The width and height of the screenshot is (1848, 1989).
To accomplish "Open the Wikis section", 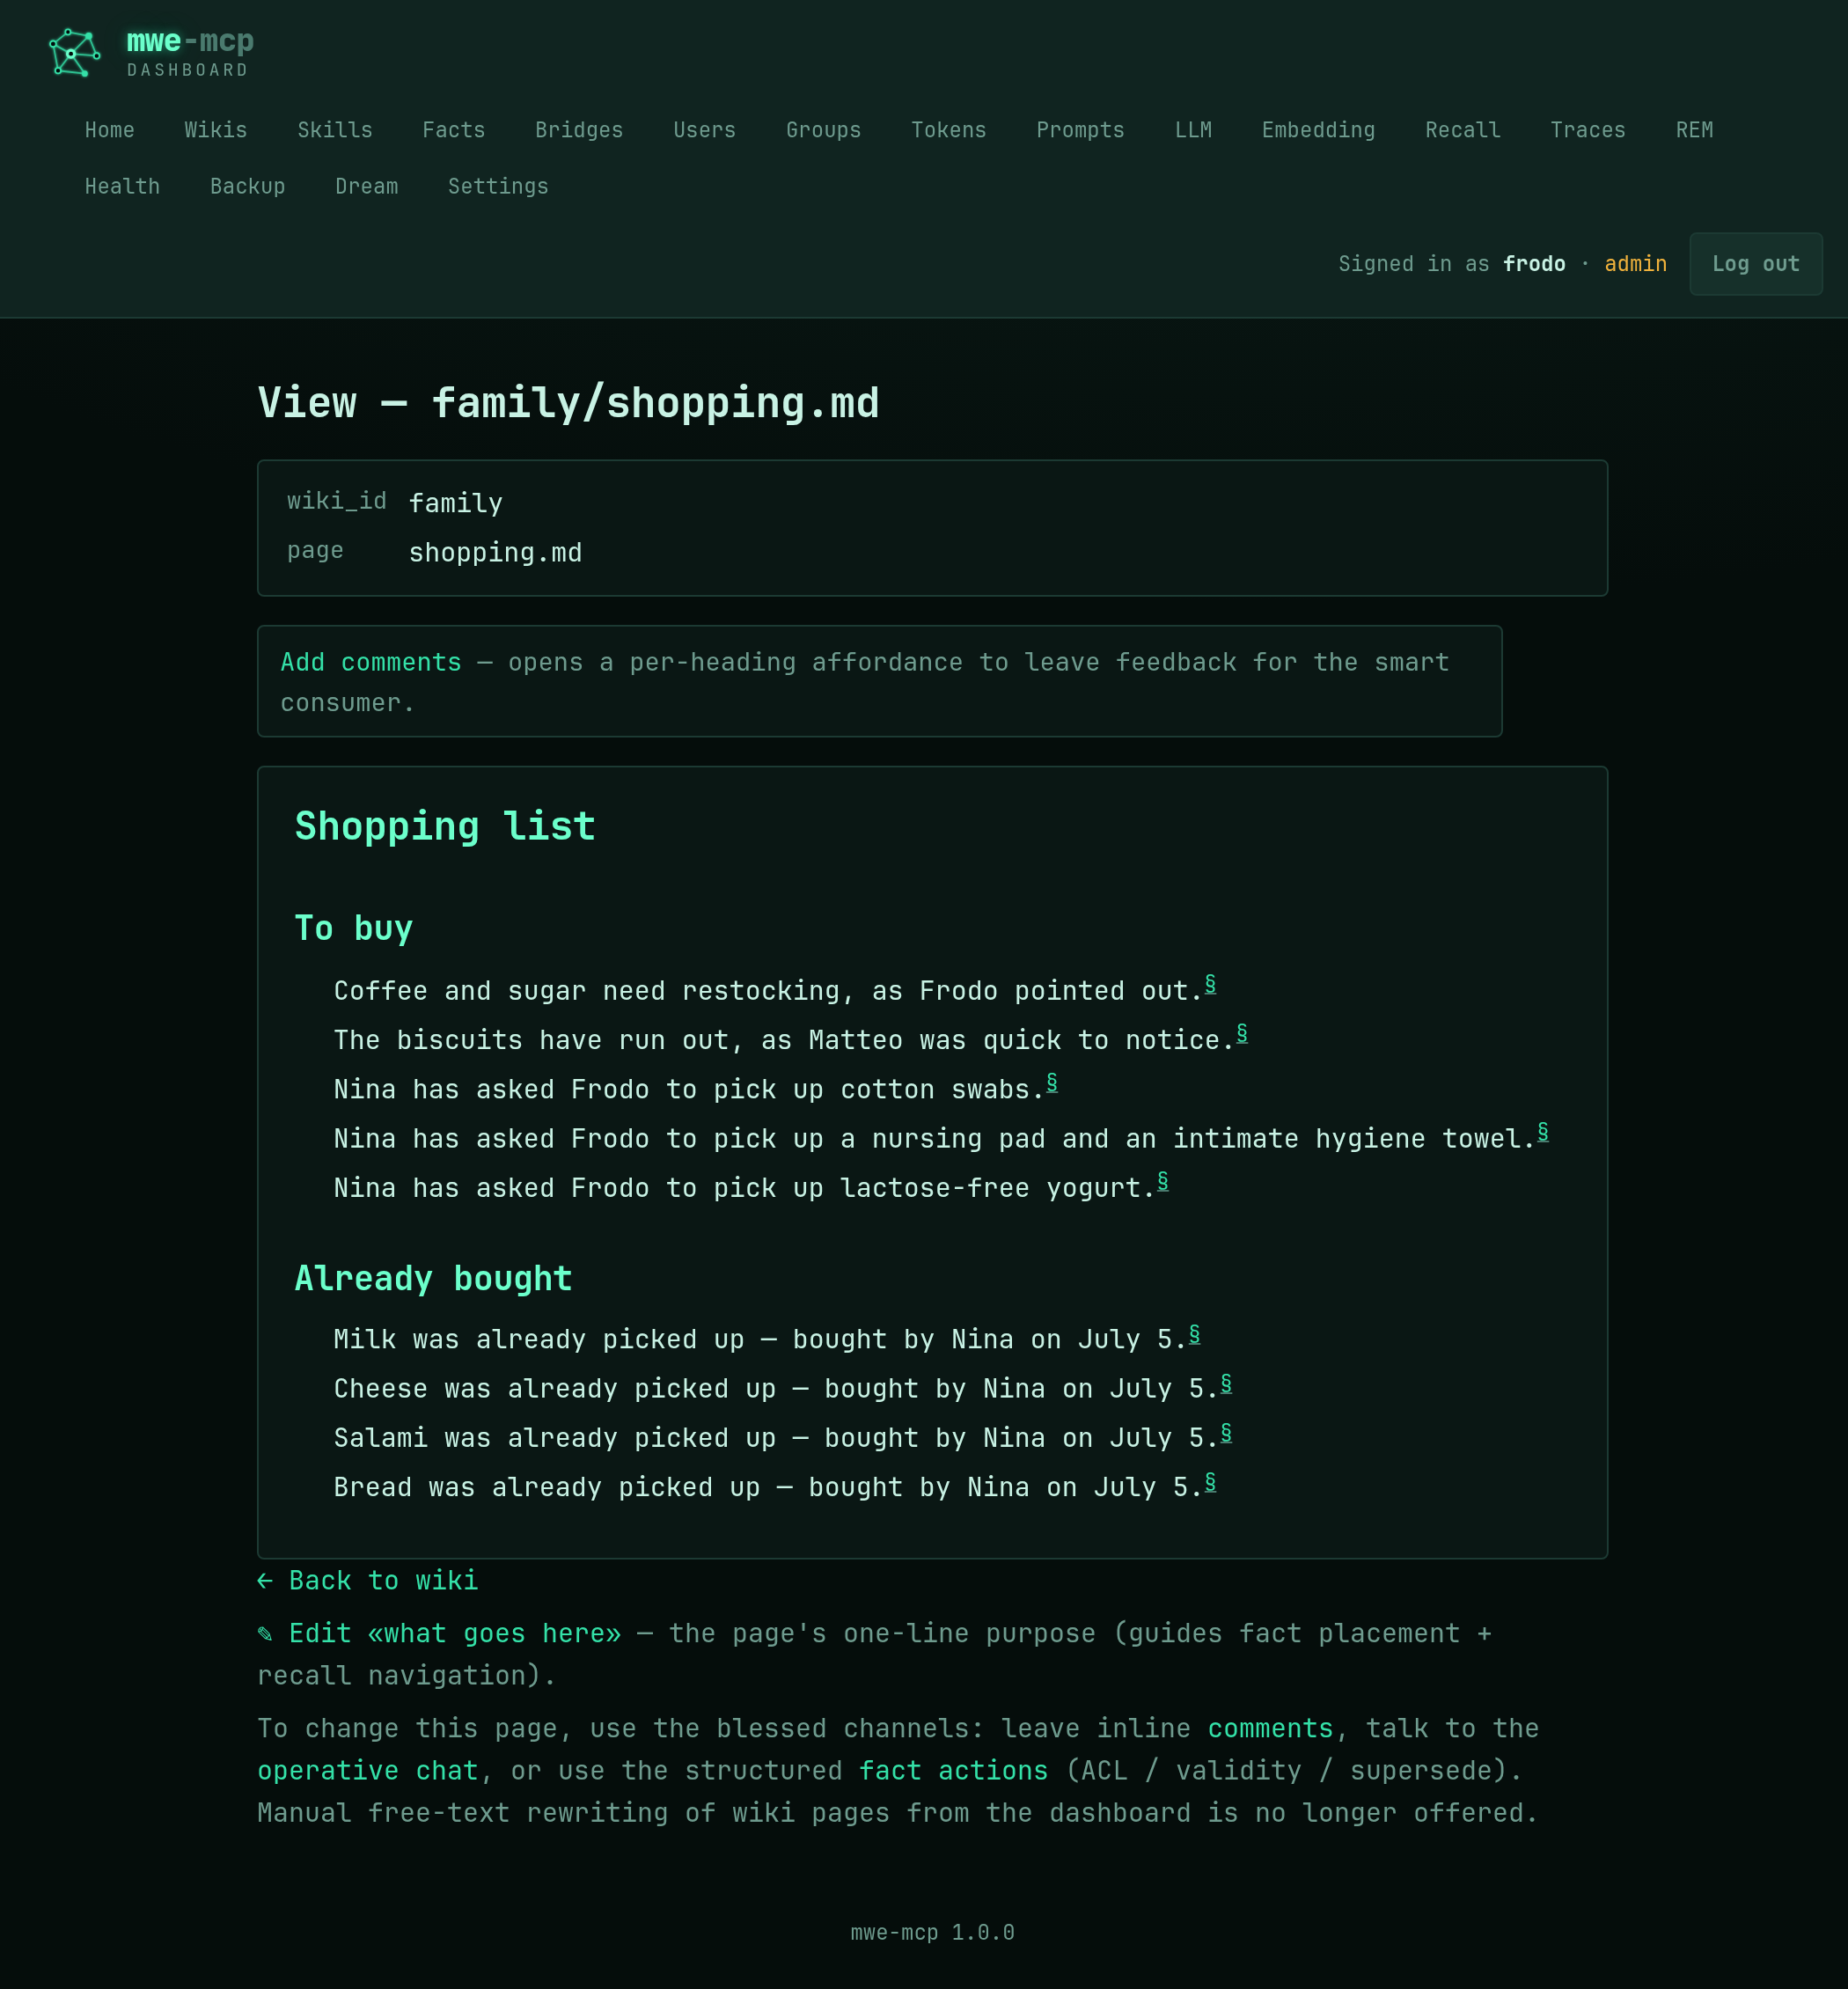I will click(215, 130).
